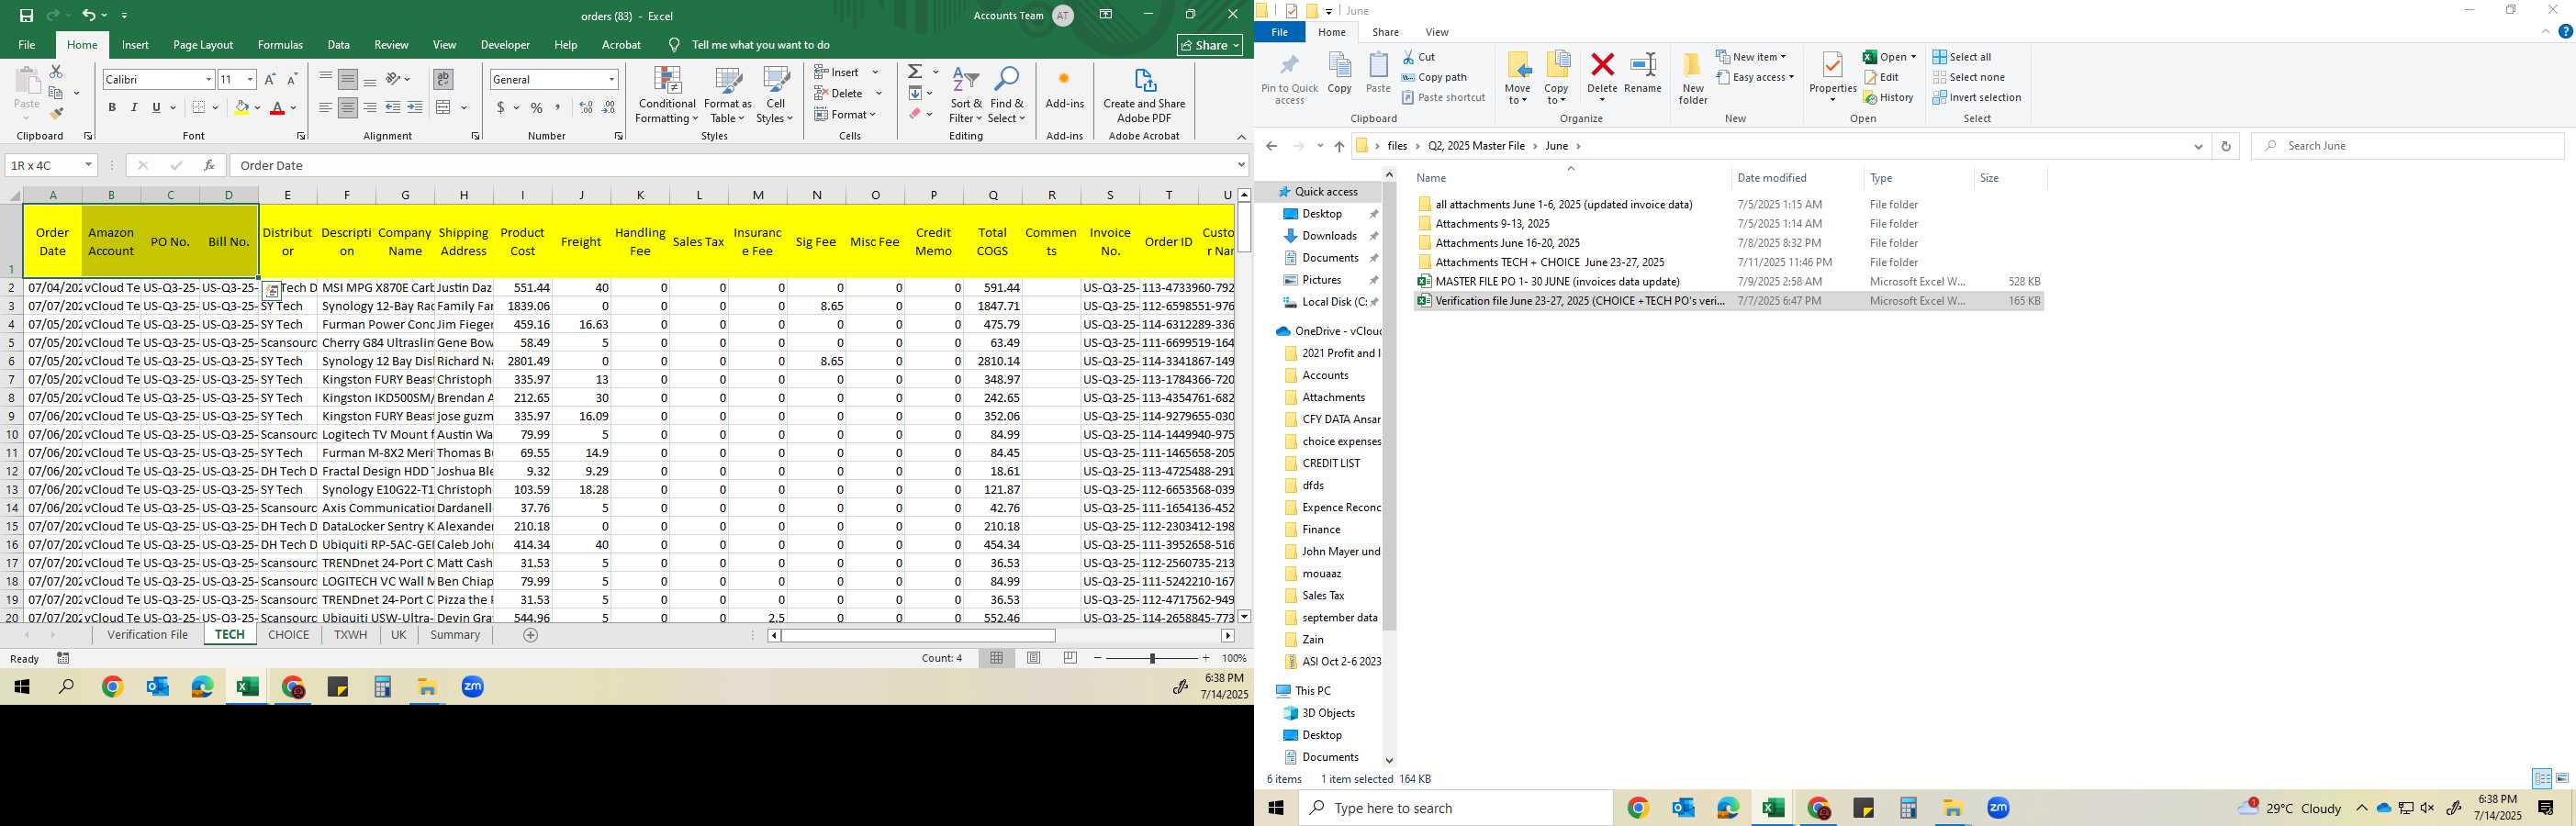Decrease font size in Excel ribbon
This screenshot has height=826, width=2576.
292,79
